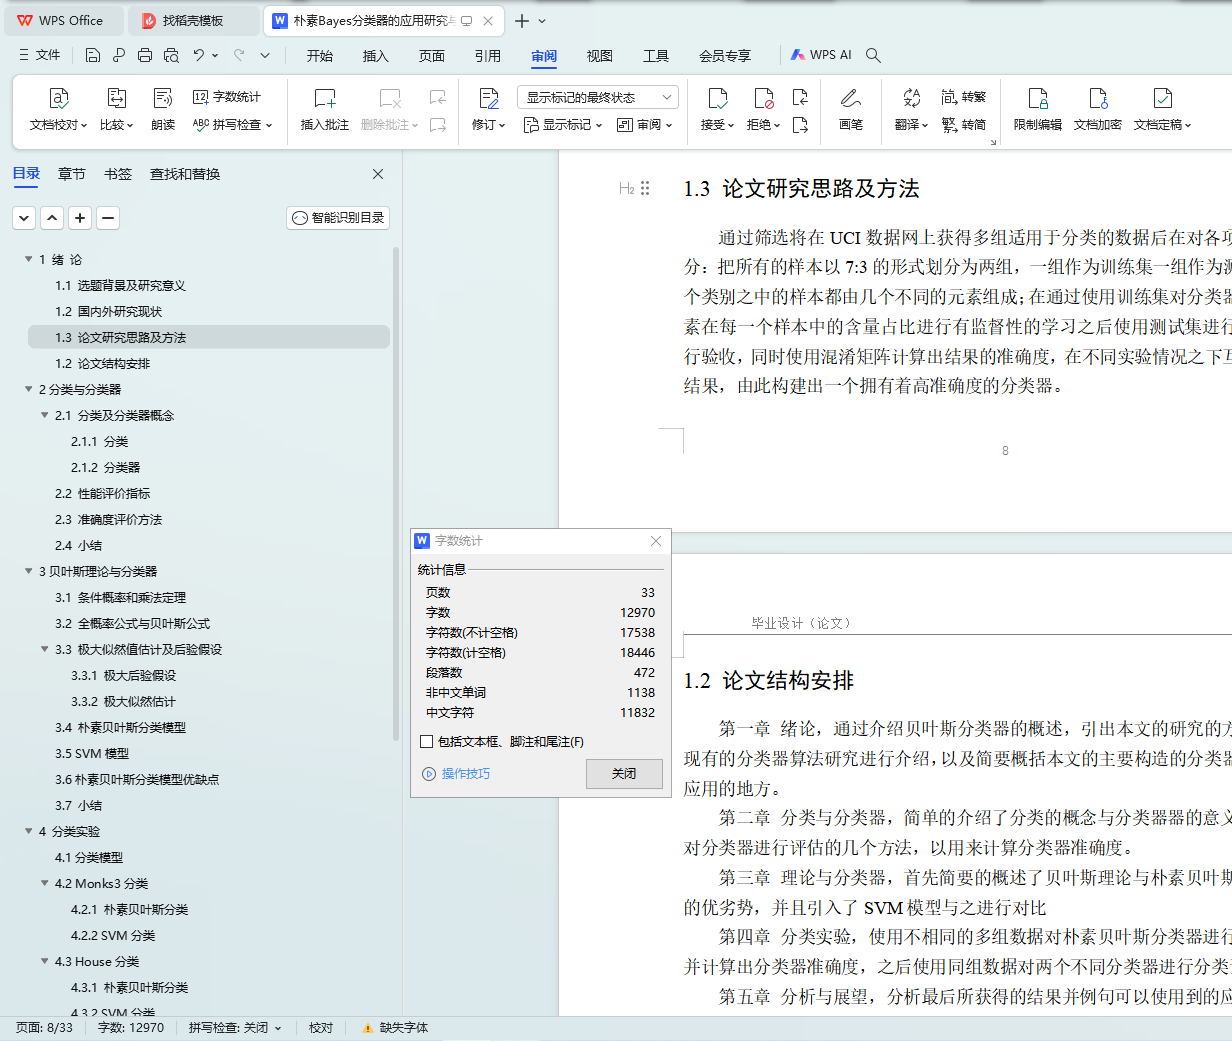Image resolution: width=1232 pixels, height=1041 pixels.
Task: Open the 章节 navigation tab
Action: (72, 174)
